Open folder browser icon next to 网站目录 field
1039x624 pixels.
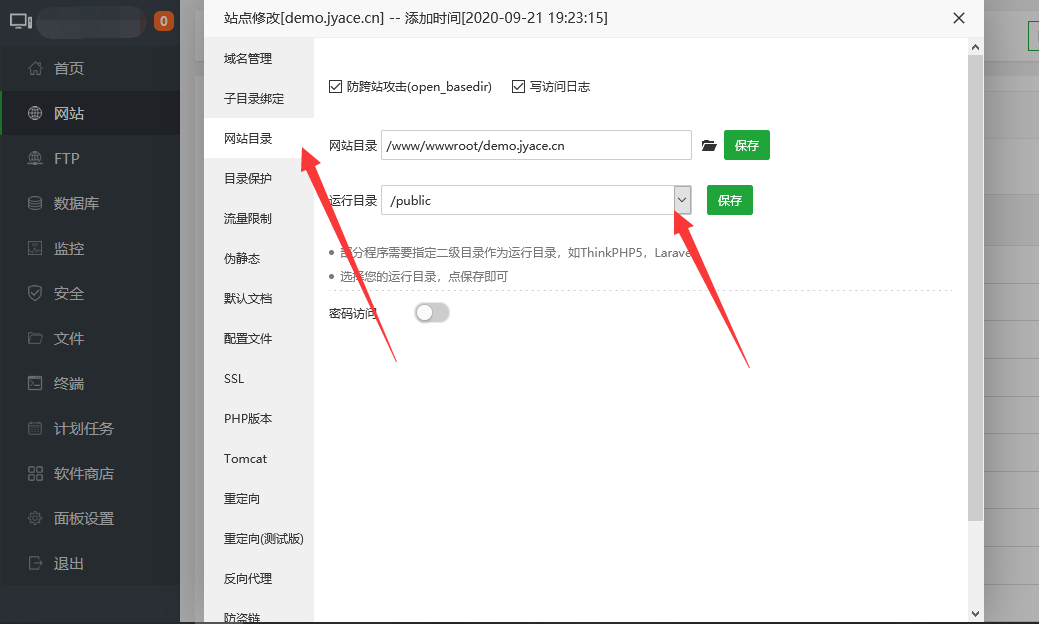[709, 146]
